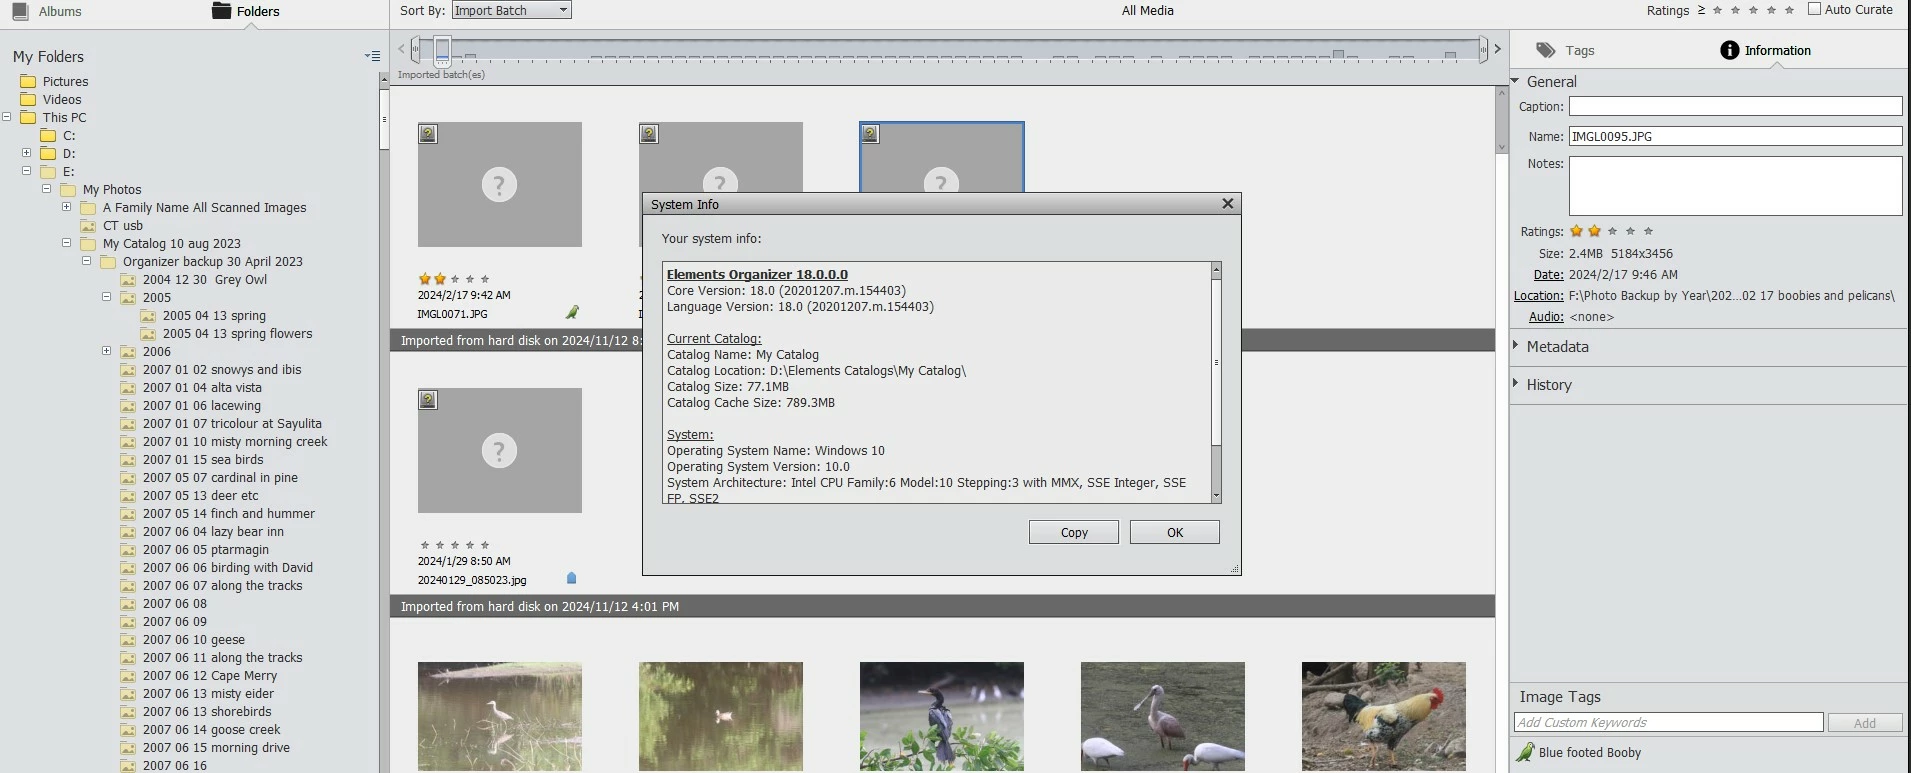Collapse the 2005 folder node

107,297
